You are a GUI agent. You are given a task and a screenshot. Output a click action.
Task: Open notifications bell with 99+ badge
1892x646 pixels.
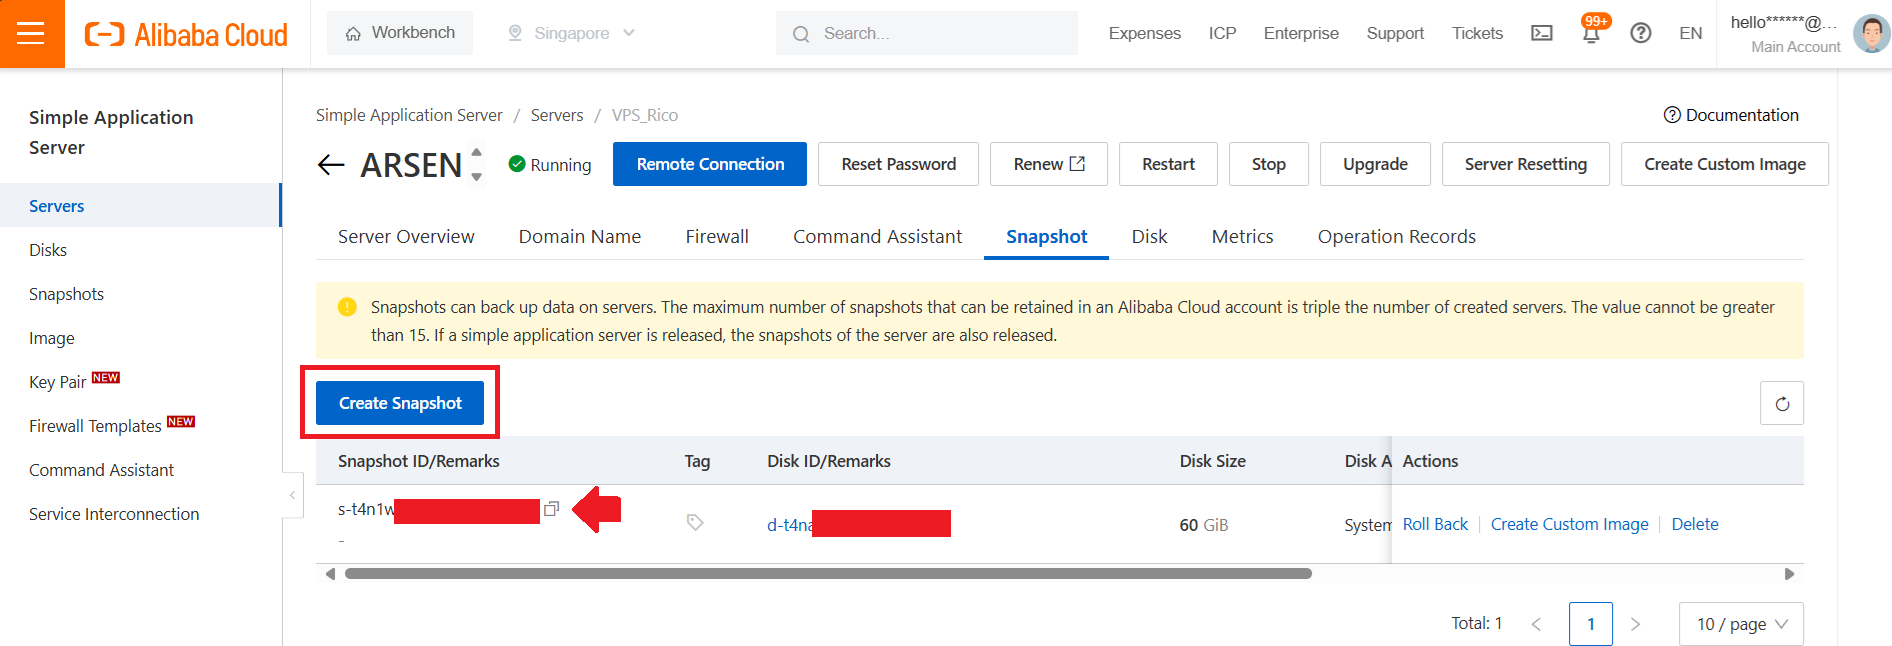(1591, 32)
